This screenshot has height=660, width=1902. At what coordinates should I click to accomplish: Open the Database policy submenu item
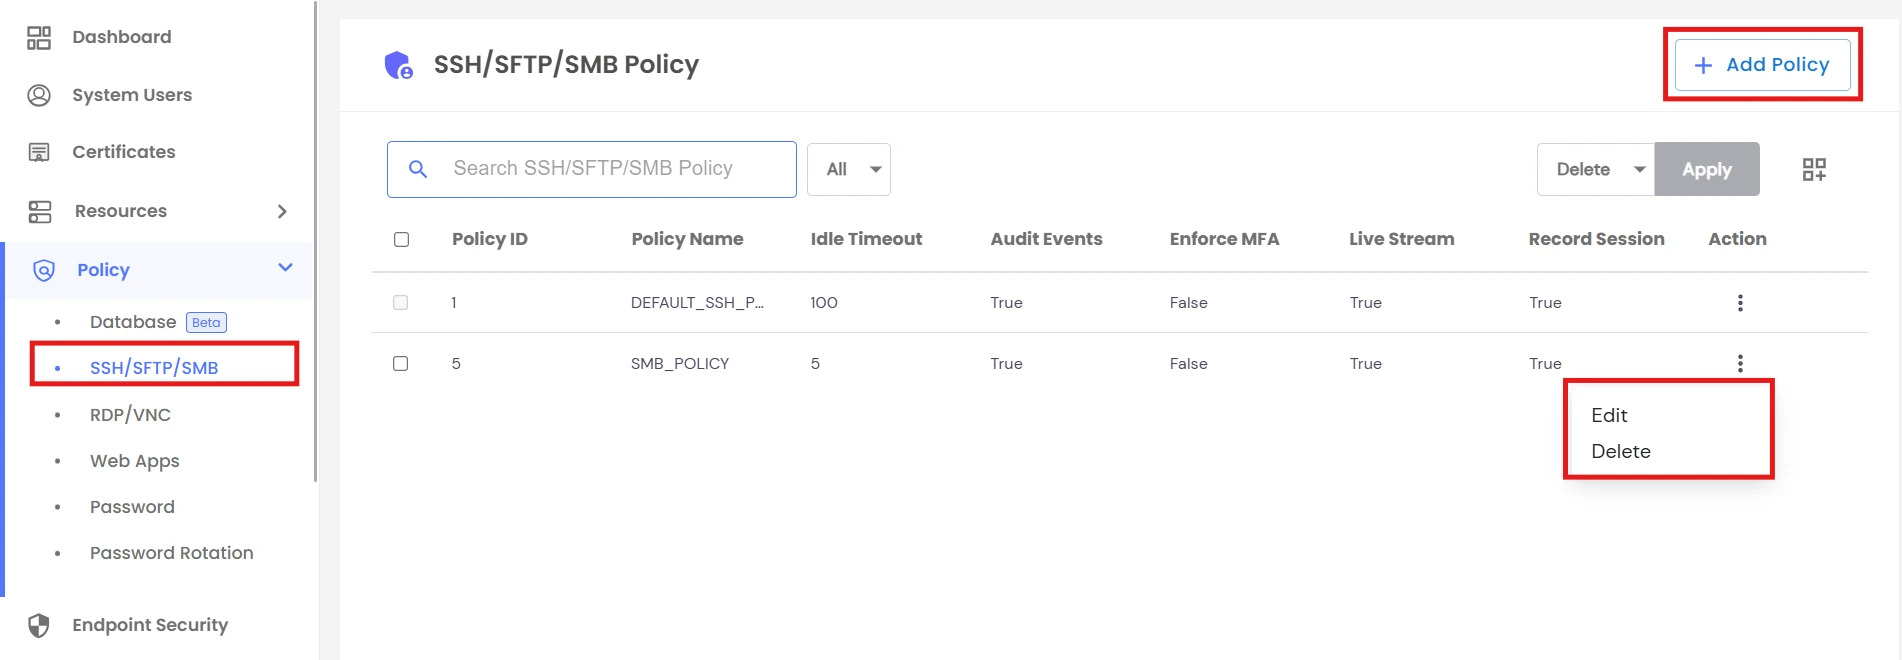click(x=133, y=322)
